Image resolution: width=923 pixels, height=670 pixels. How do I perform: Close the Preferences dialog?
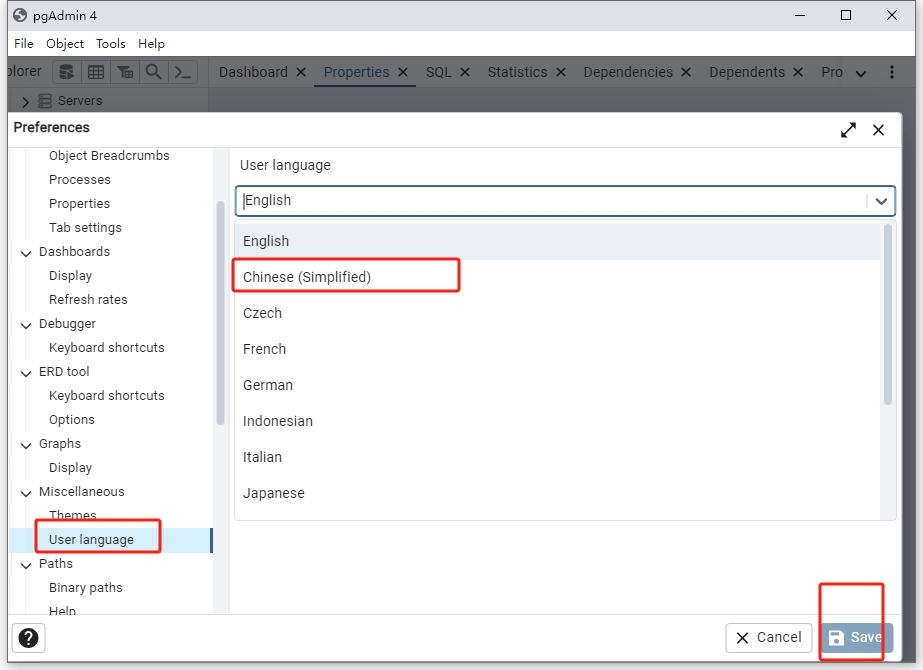point(878,130)
